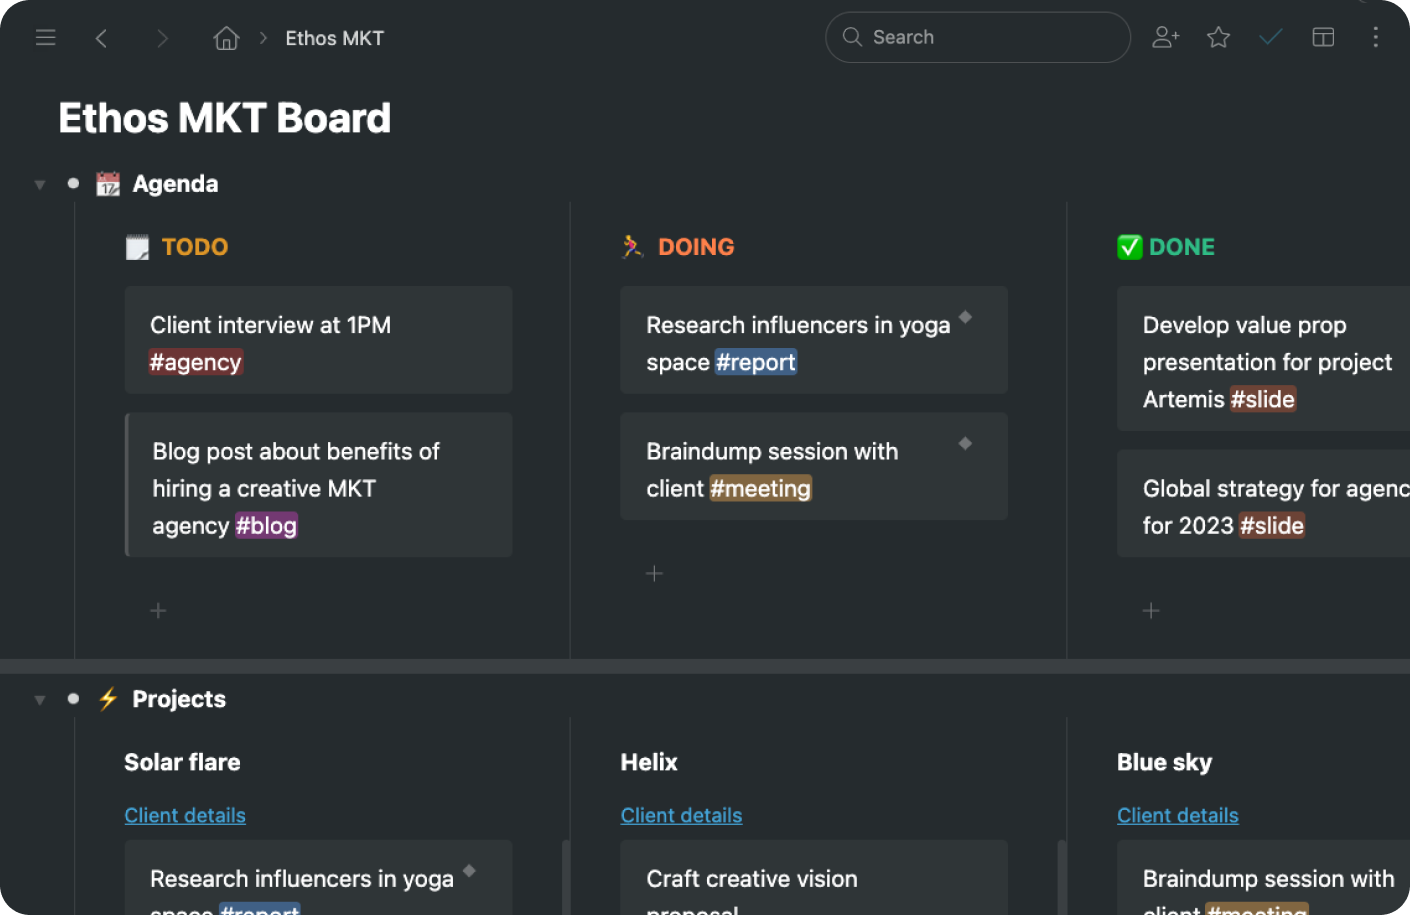This screenshot has height=916, width=1410.
Task: Toggle the blue verification checkmark
Action: (1270, 37)
